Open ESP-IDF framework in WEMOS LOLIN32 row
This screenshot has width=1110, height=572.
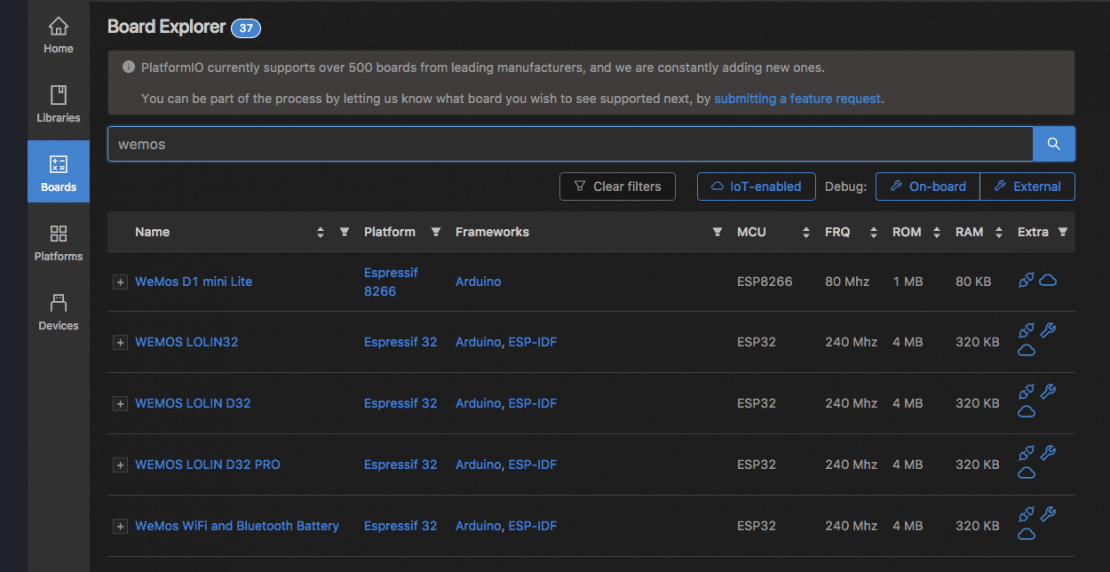[532, 343]
